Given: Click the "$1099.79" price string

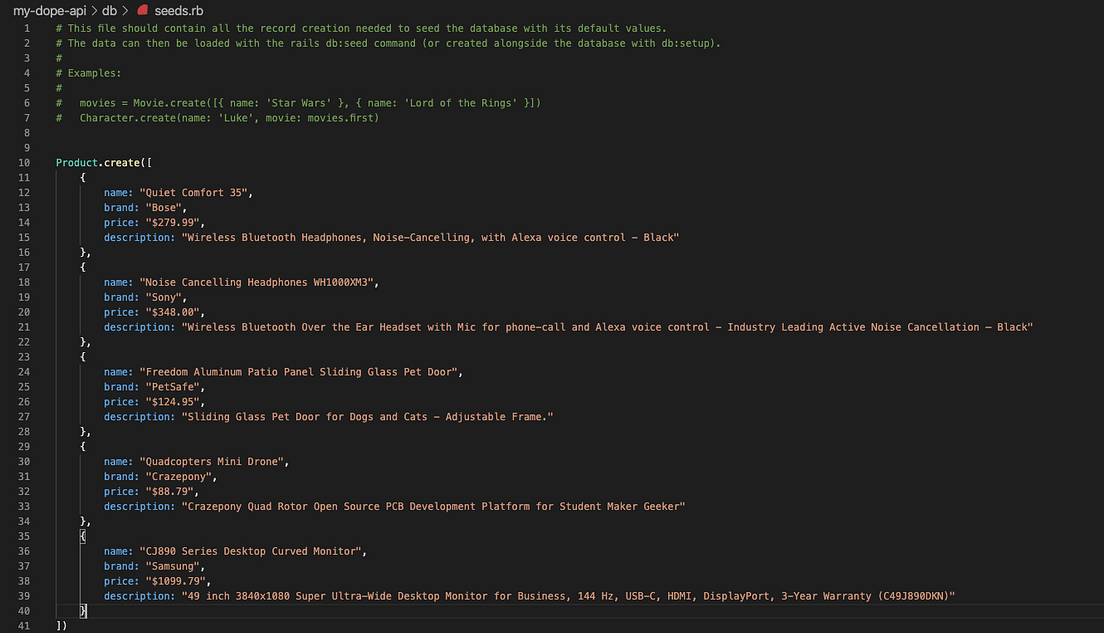Looking at the screenshot, I should [175, 582].
